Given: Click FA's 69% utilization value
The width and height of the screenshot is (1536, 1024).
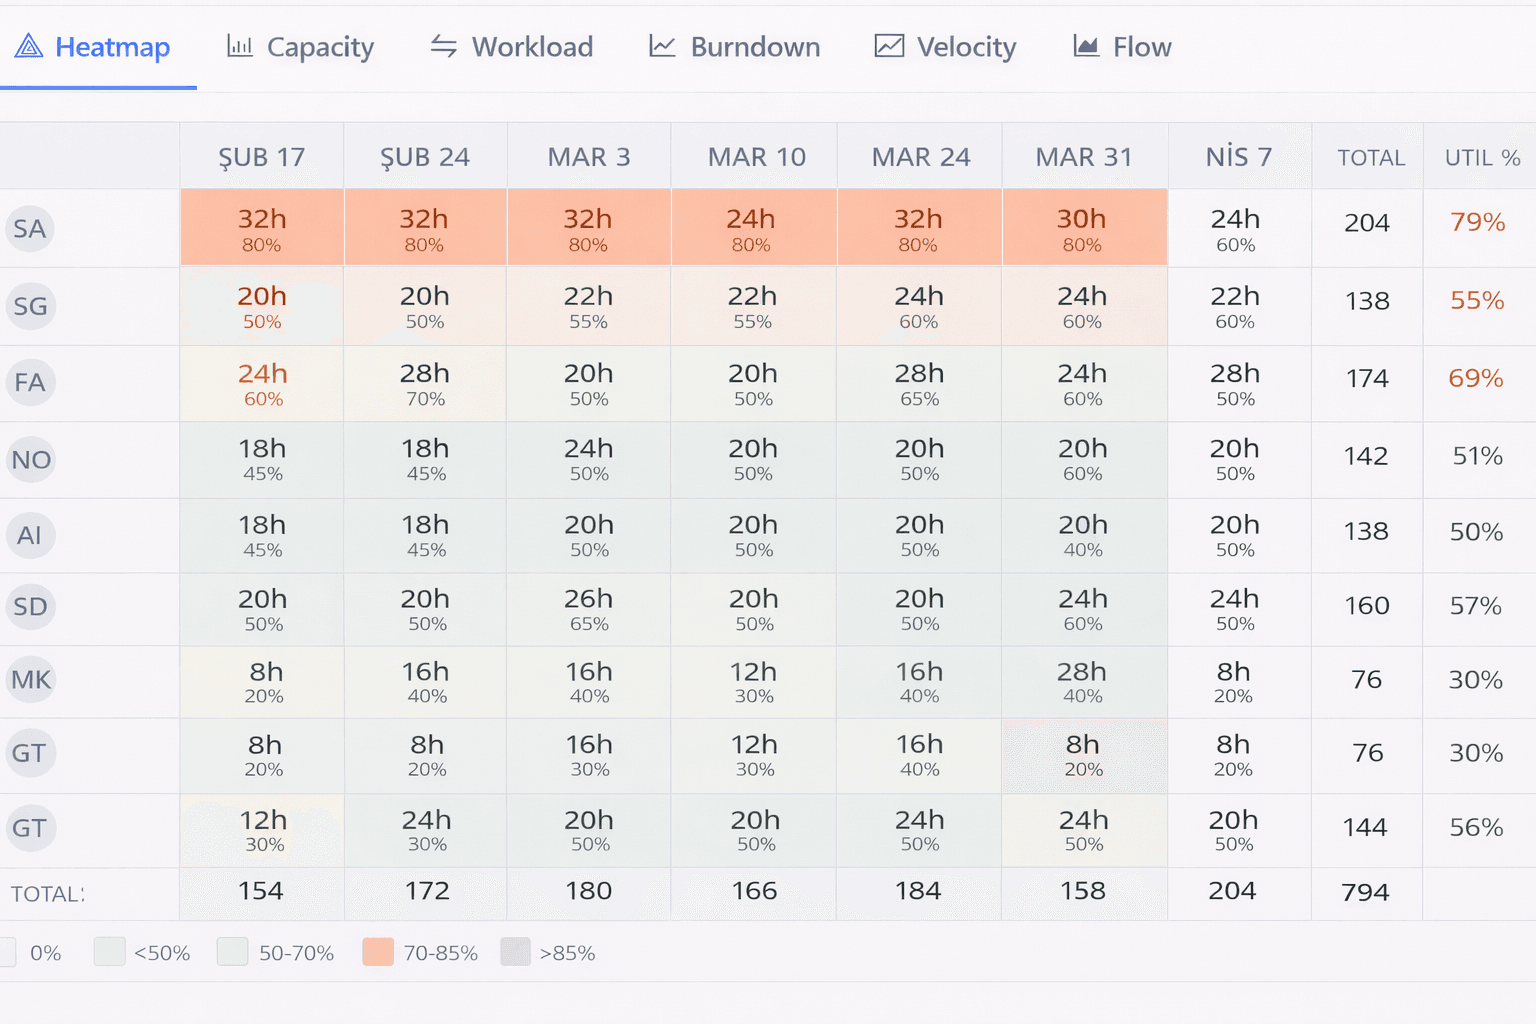Looking at the screenshot, I should pyautogui.click(x=1476, y=379).
